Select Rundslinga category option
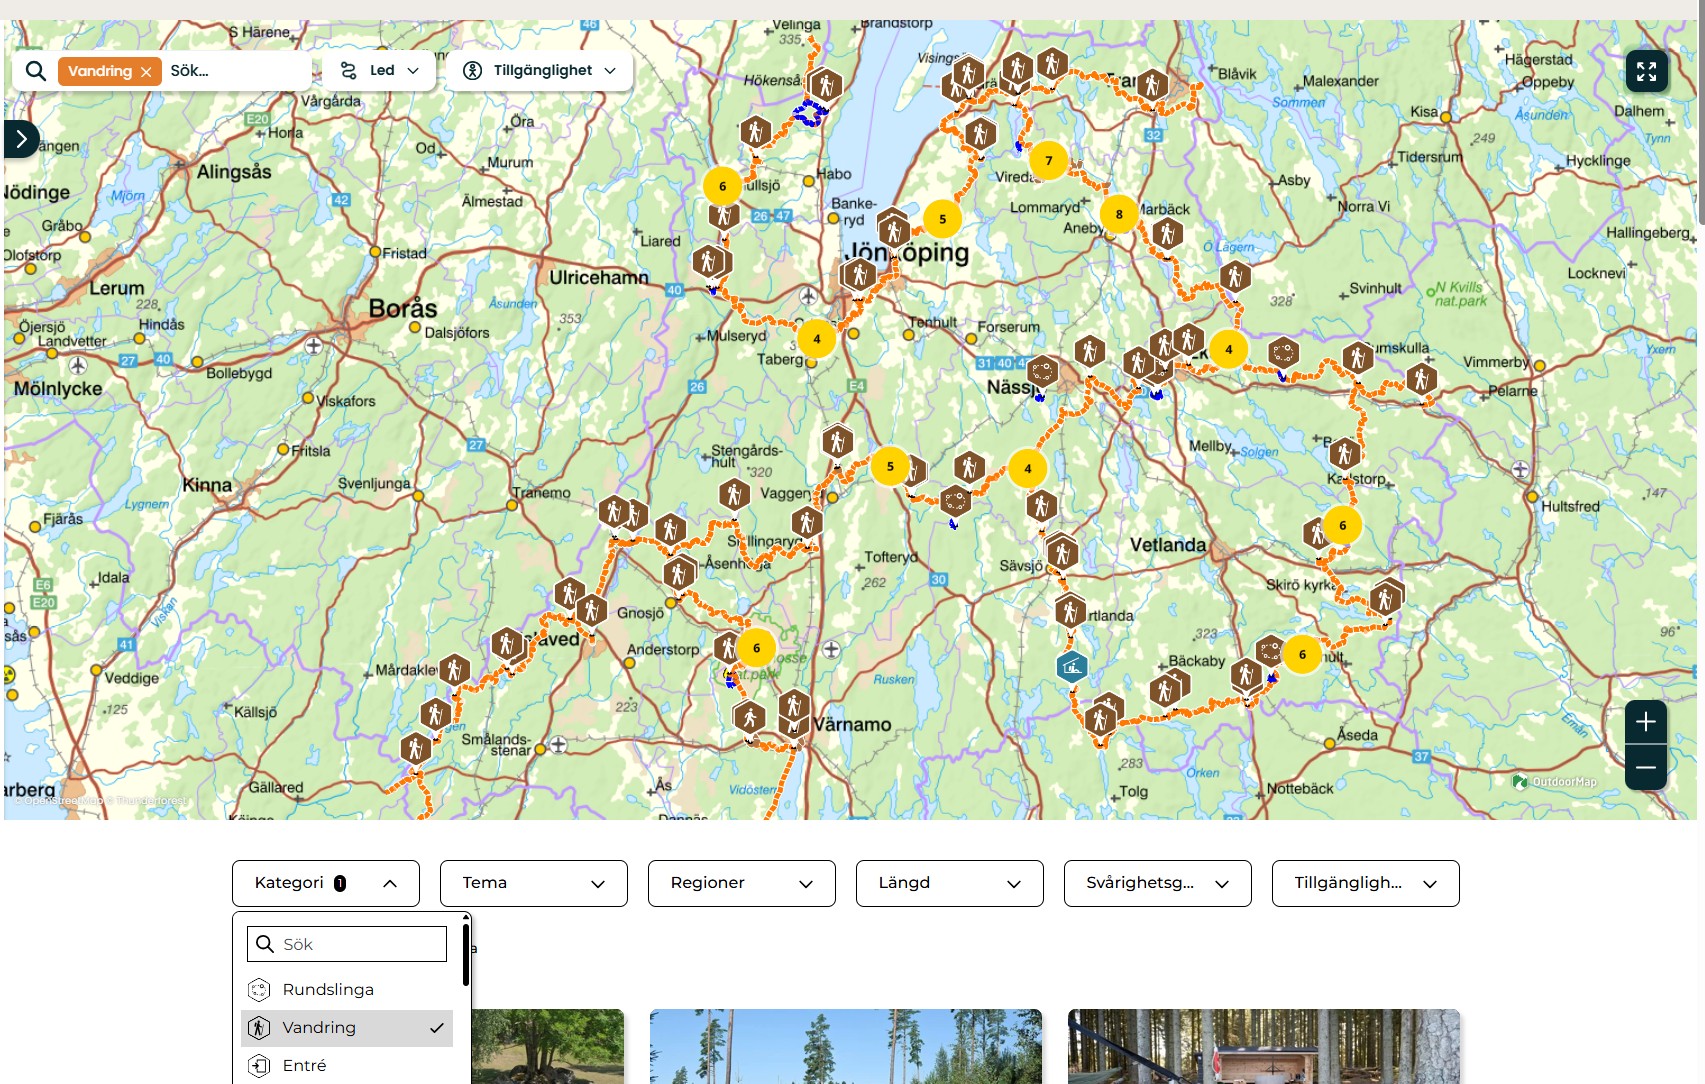 328,990
